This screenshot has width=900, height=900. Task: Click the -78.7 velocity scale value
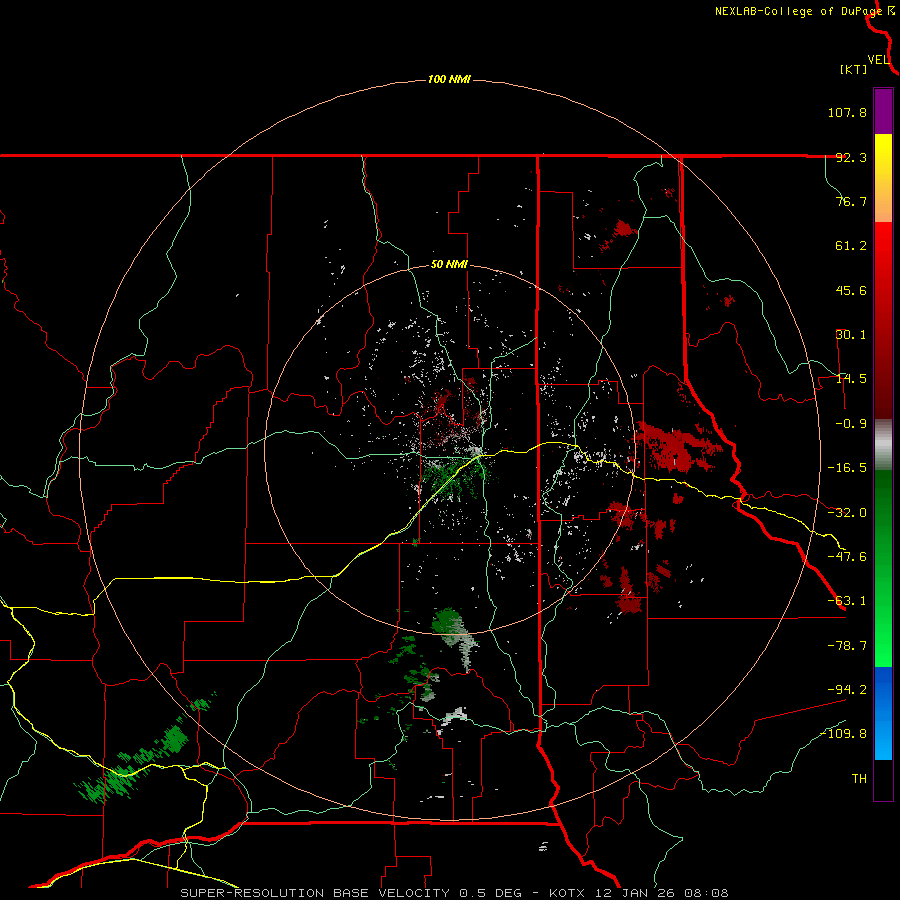click(x=847, y=646)
